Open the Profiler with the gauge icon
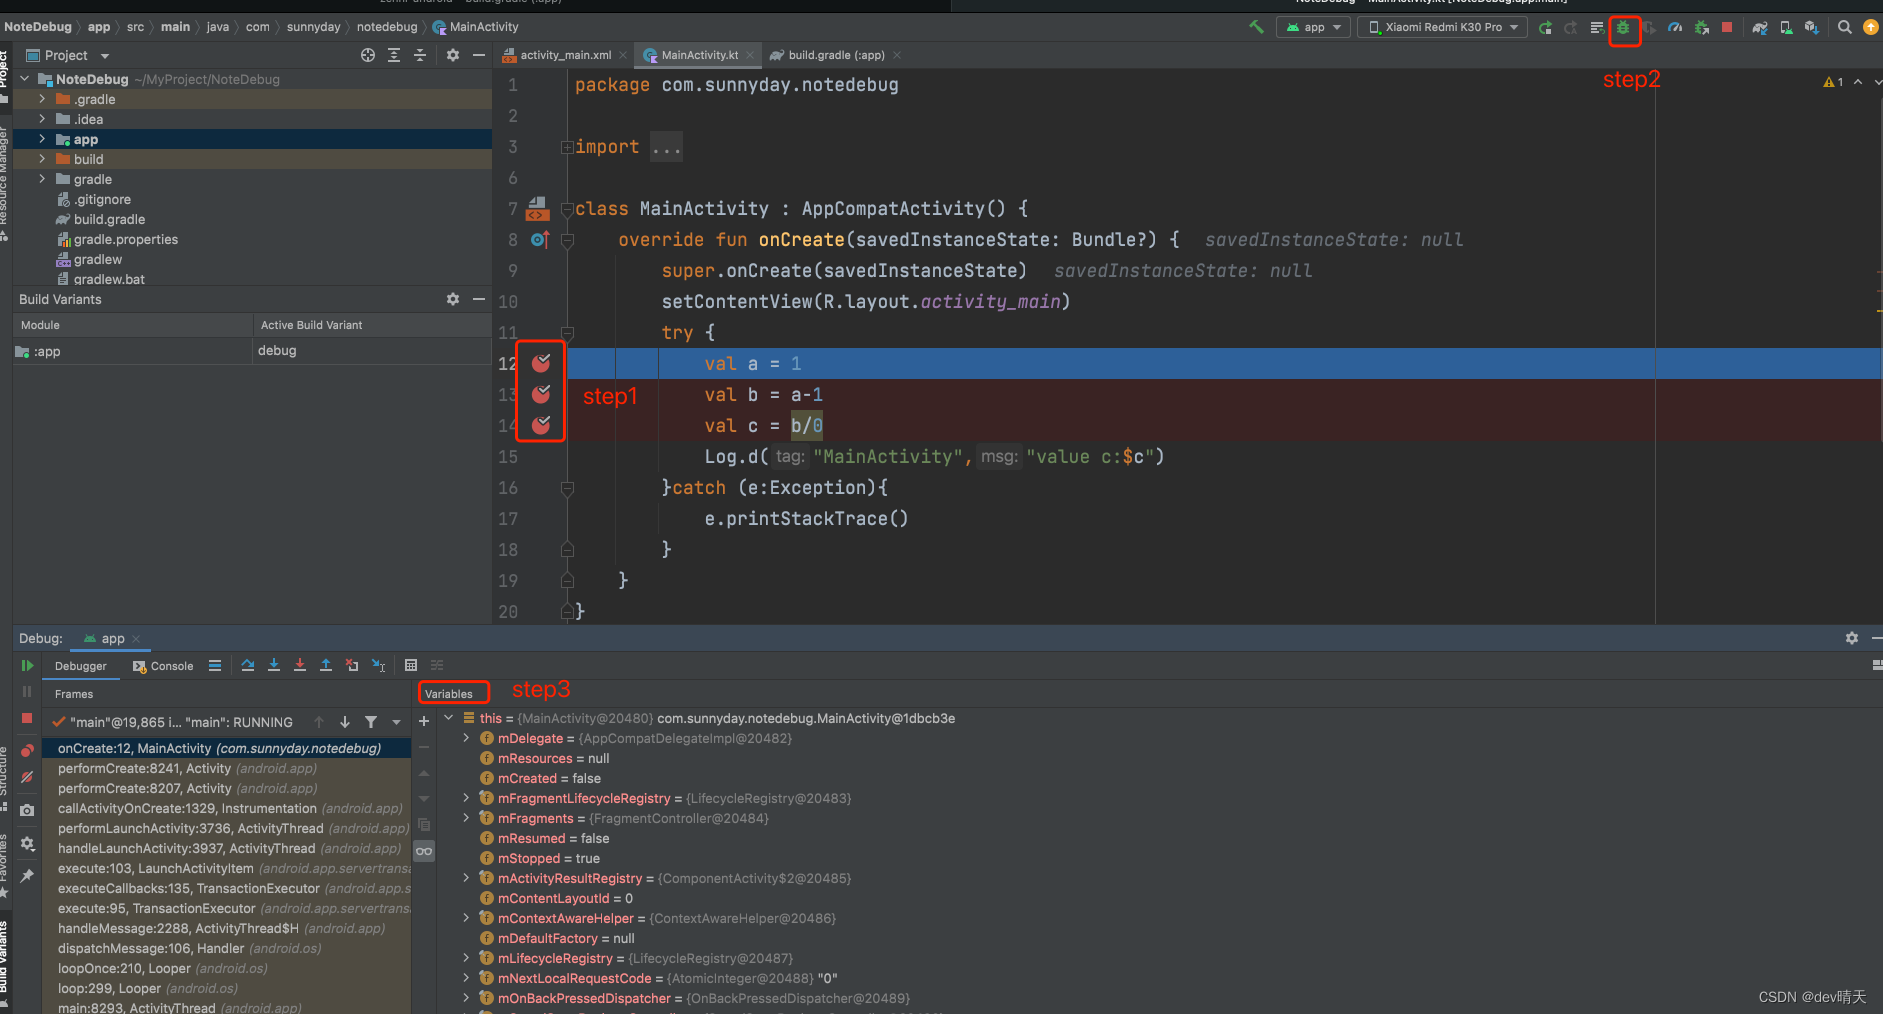The image size is (1883, 1014). (1676, 27)
